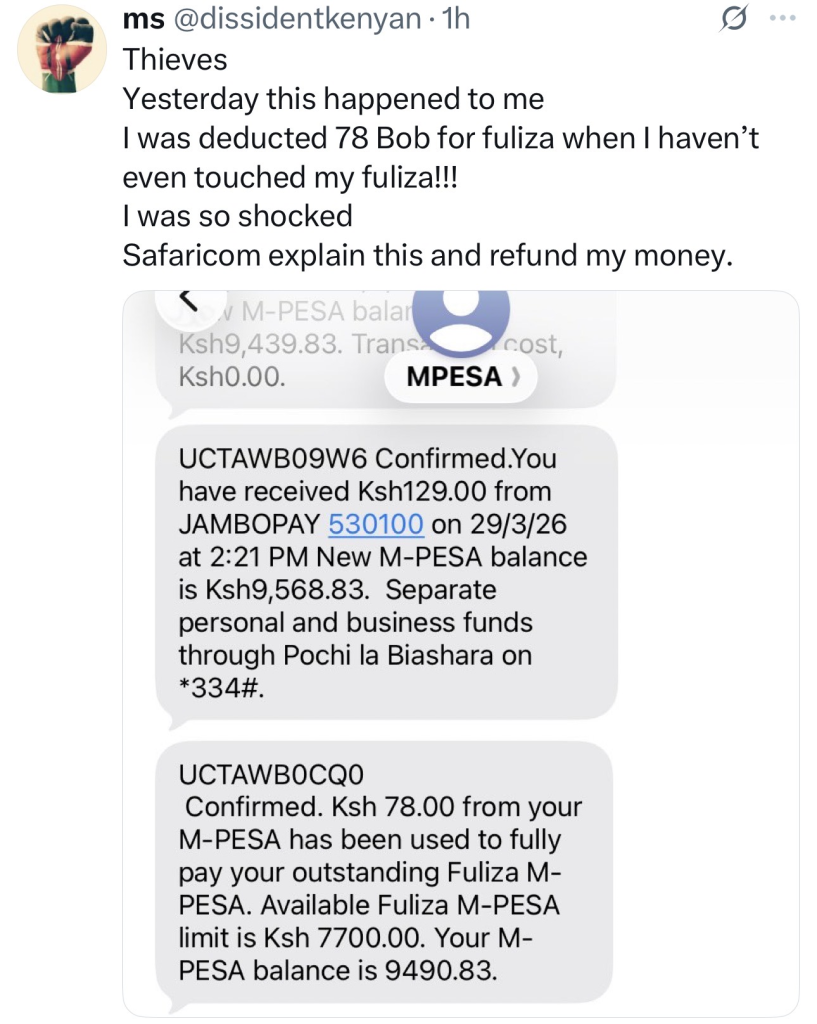Expand the chevron beside MPESA name
This screenshot has height=1024, width=817.
coord(516,379)
